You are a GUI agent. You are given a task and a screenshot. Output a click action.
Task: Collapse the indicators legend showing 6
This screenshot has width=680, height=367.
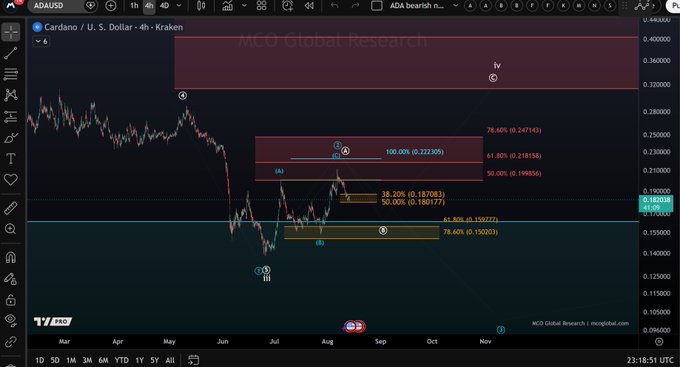tap(41, 41)
